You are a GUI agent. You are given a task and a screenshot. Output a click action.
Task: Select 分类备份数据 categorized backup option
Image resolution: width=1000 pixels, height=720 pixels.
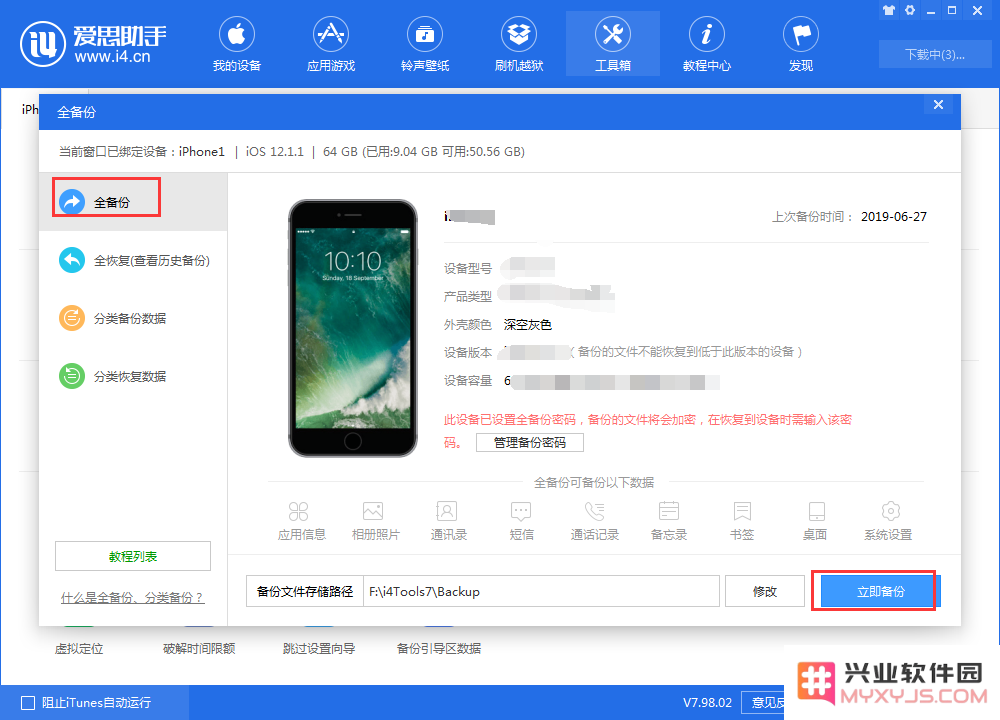pyautogui.click(x=112, y=318)
